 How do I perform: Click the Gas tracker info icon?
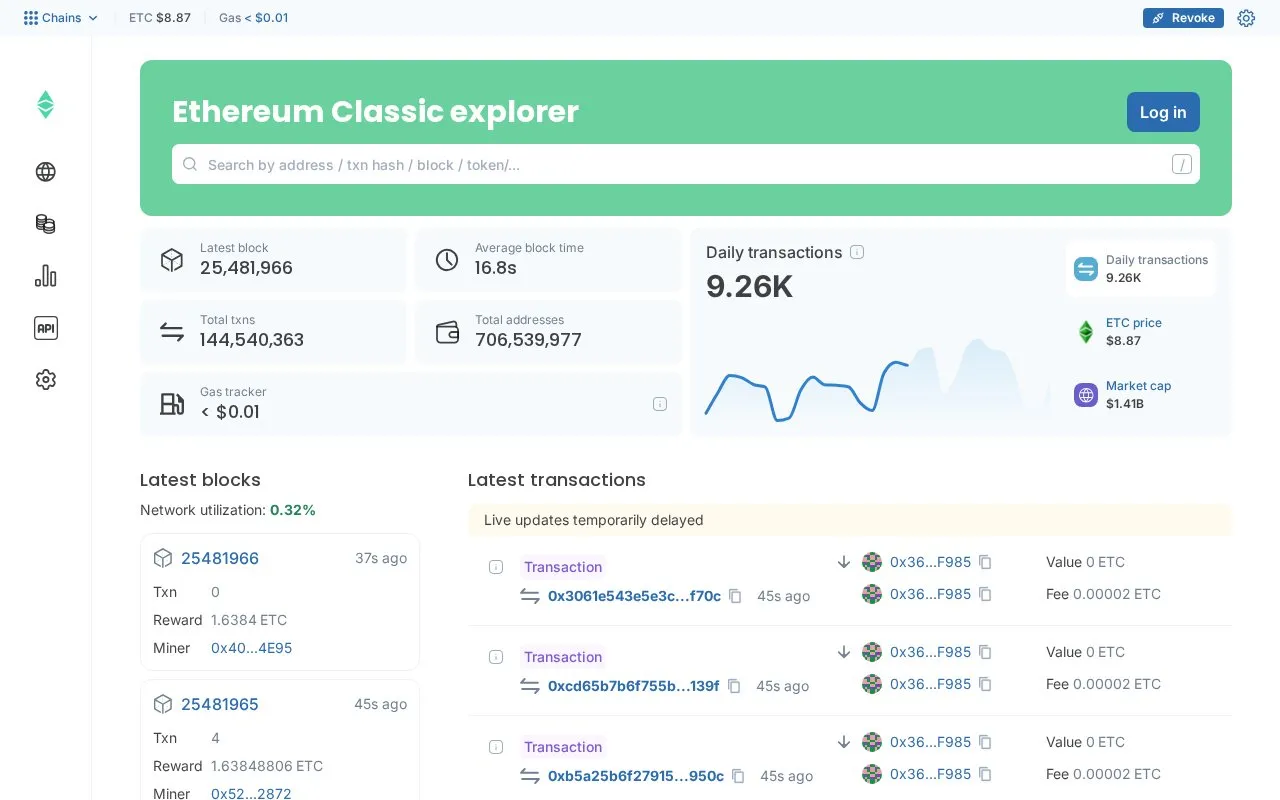point(660,404)
